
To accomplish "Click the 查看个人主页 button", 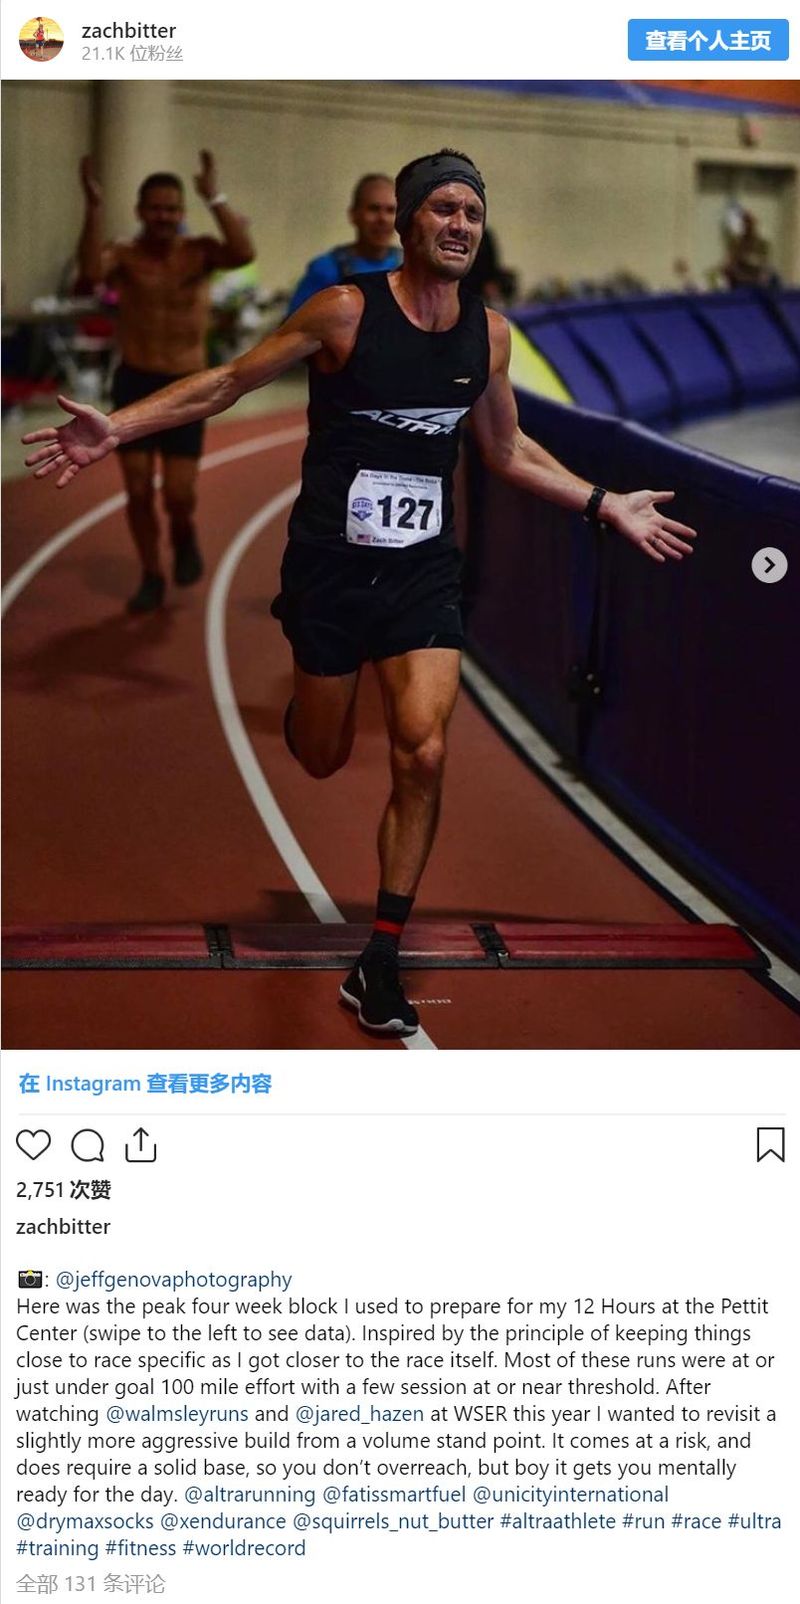I will [708, 40].
